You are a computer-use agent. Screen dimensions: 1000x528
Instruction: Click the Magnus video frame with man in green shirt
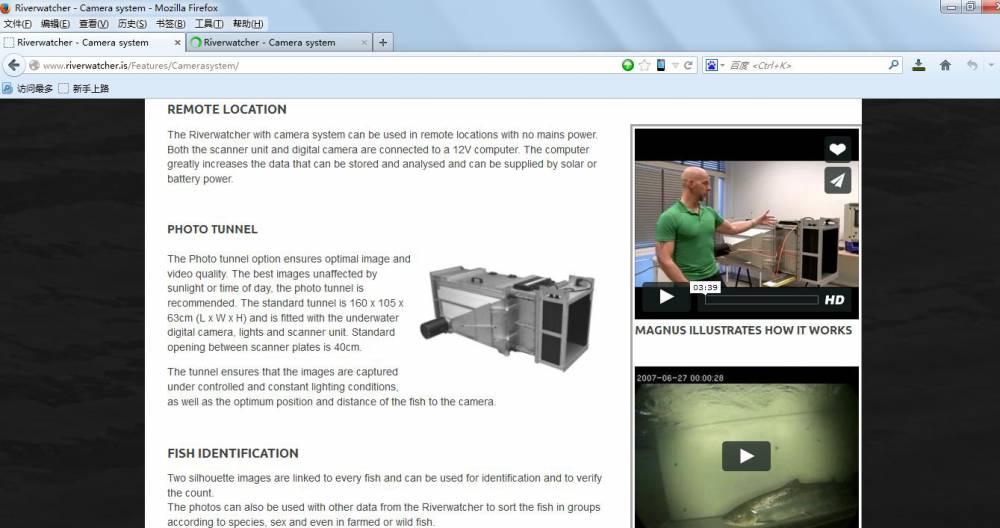746,223
